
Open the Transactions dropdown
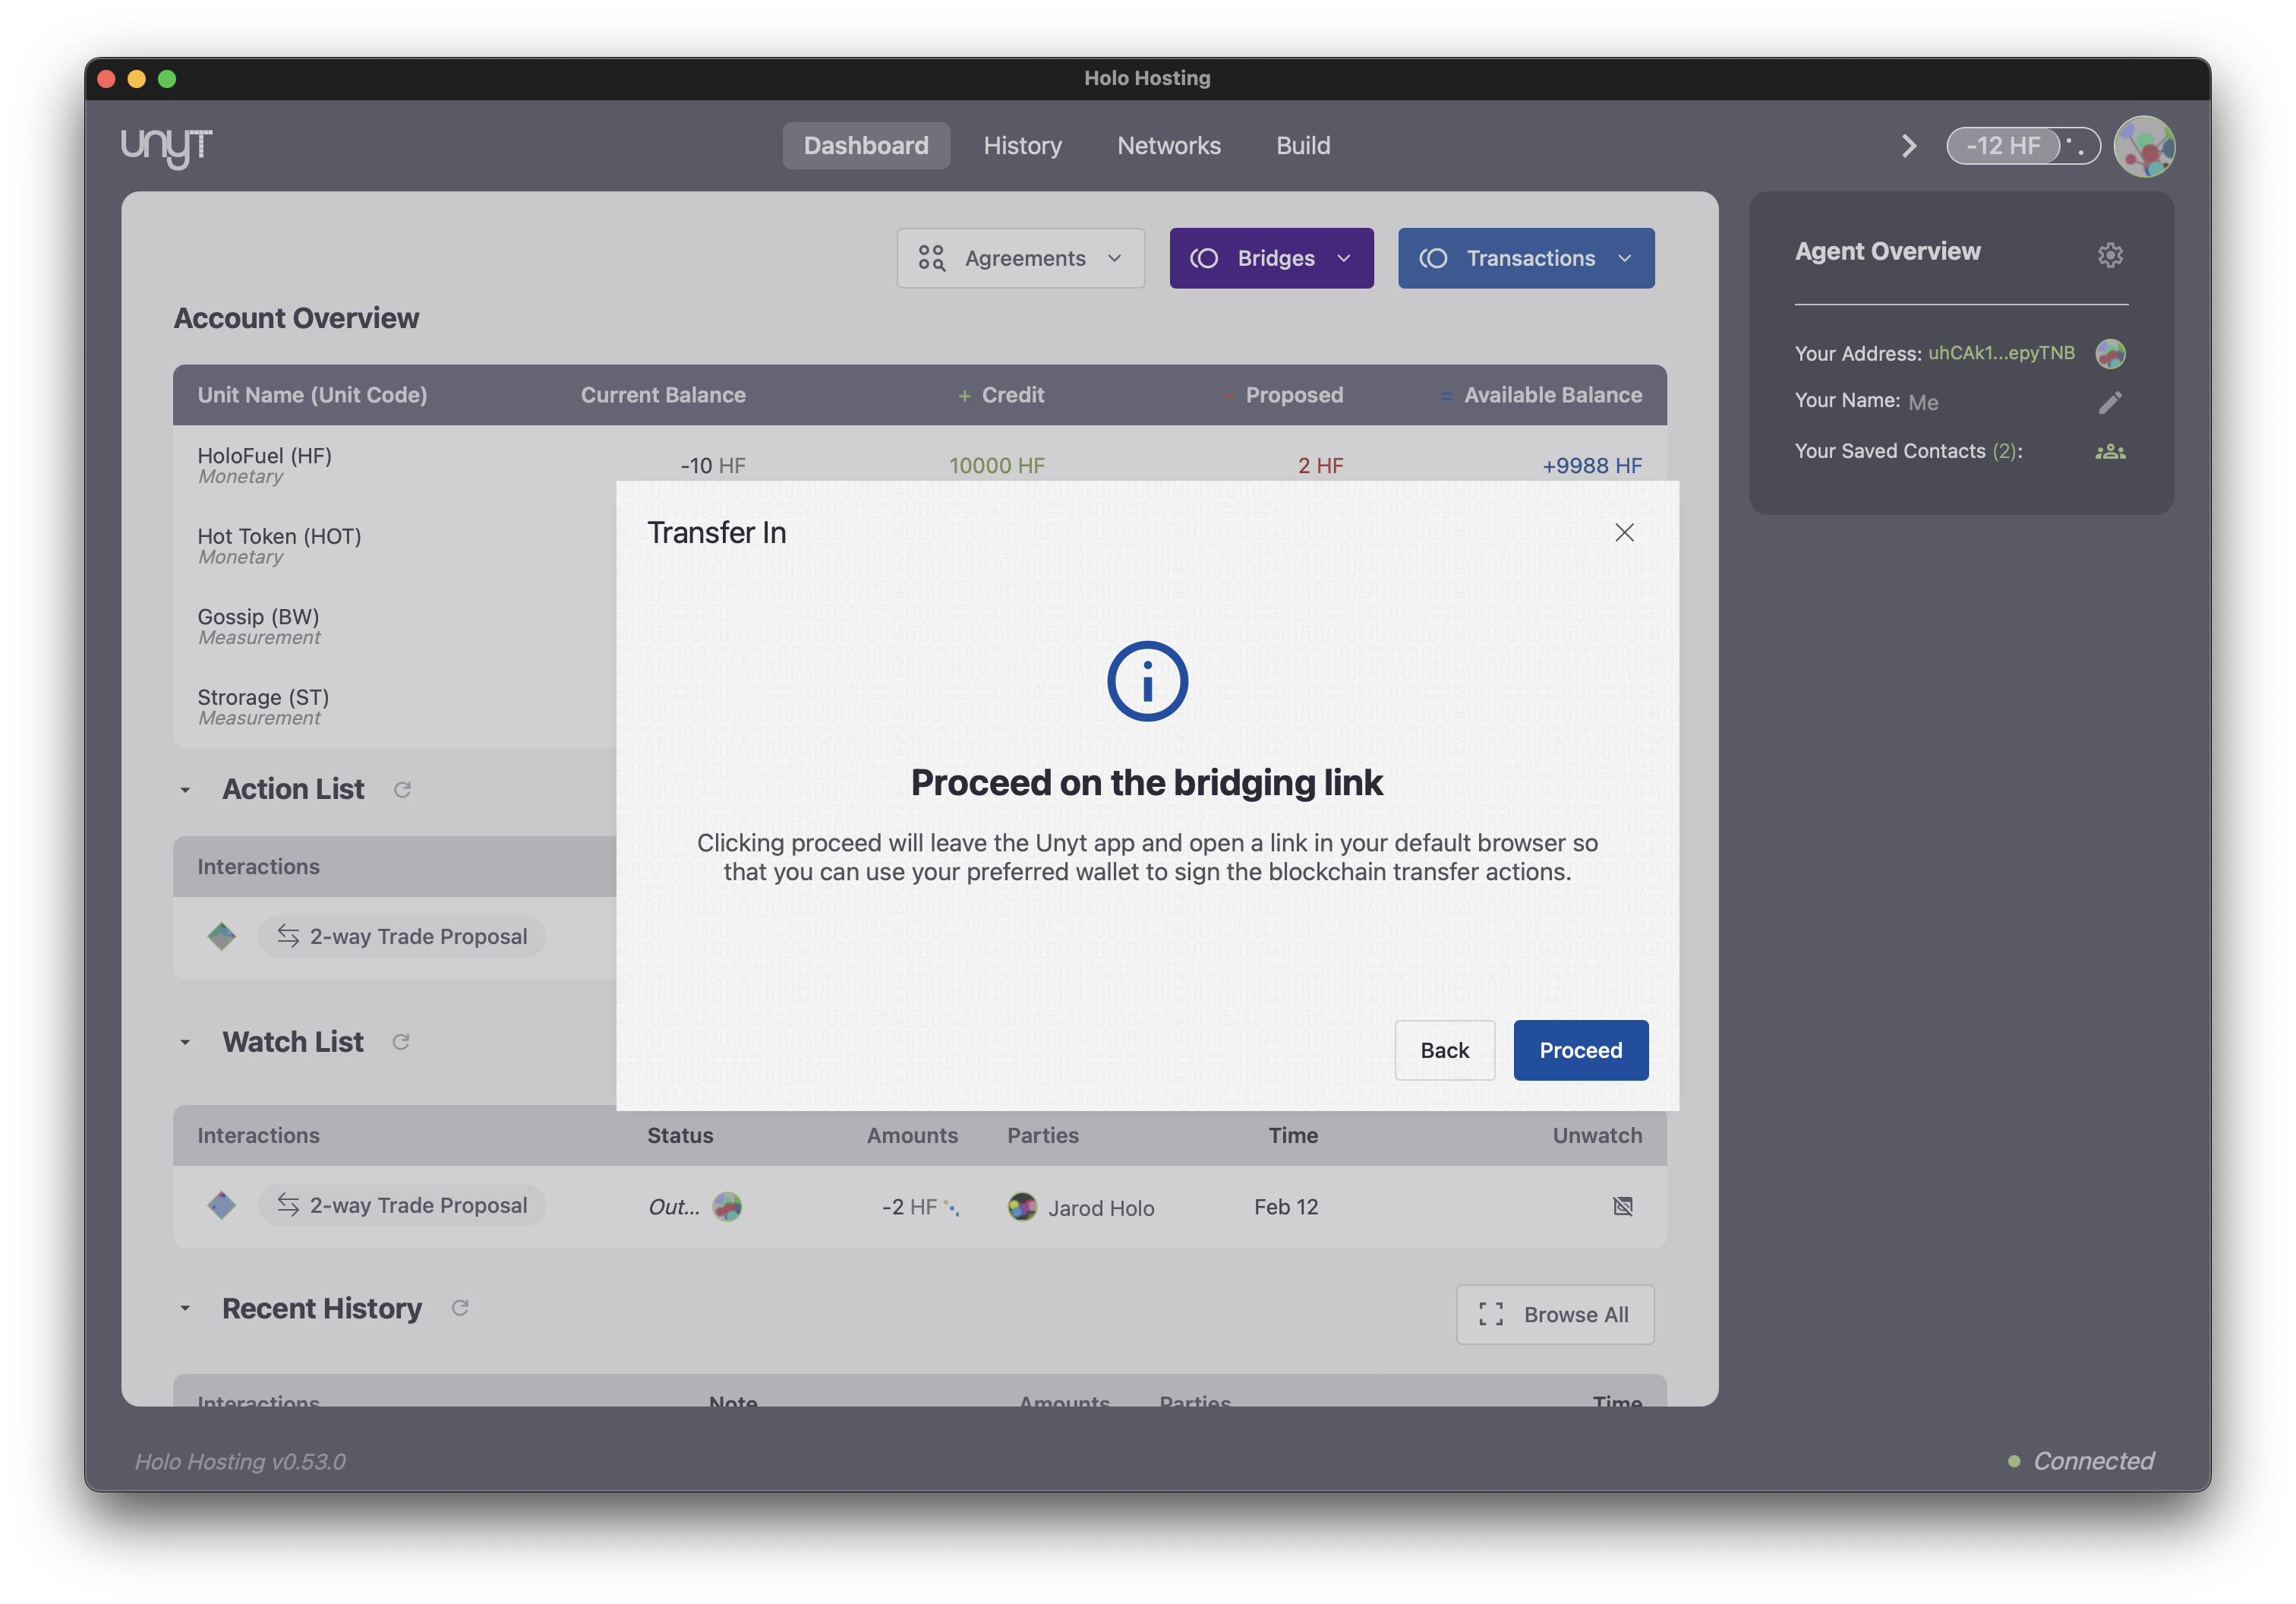click(x=1525, y=258)
